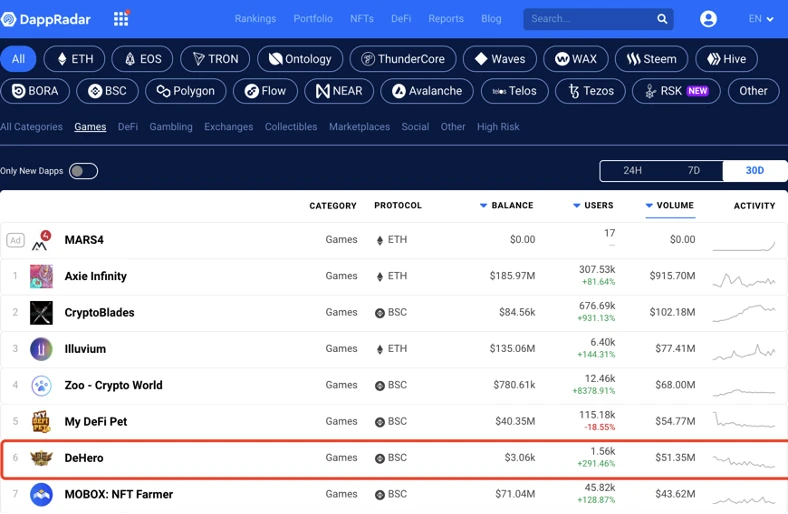Filter by Hive chain
788x514 pixels.
pyautogui.click(x=726, y=59)
